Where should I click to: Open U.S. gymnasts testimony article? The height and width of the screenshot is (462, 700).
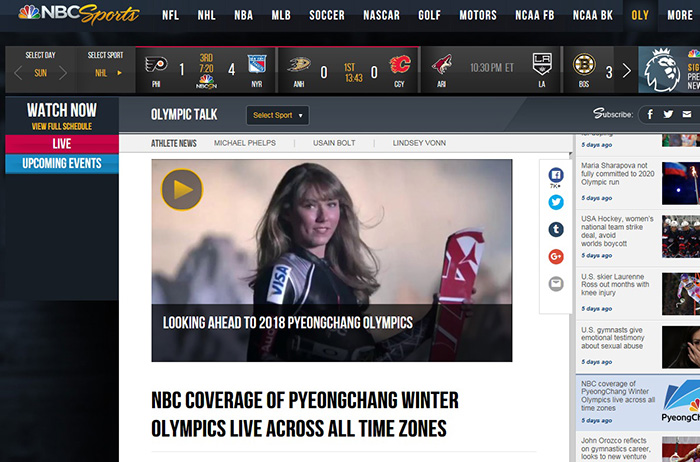[x=612, y=338]
